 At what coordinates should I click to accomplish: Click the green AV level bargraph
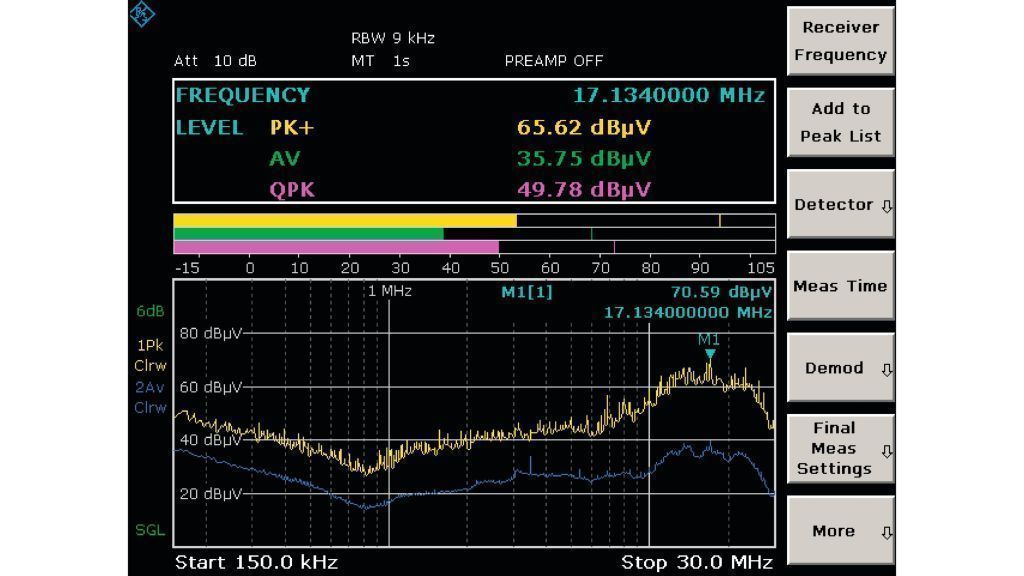tap(308, 234)
